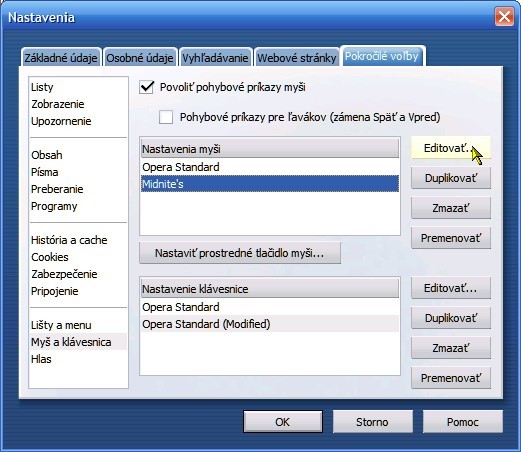
Task: Duplicate the selected keyboard setup
Action: tap(451, 318)
